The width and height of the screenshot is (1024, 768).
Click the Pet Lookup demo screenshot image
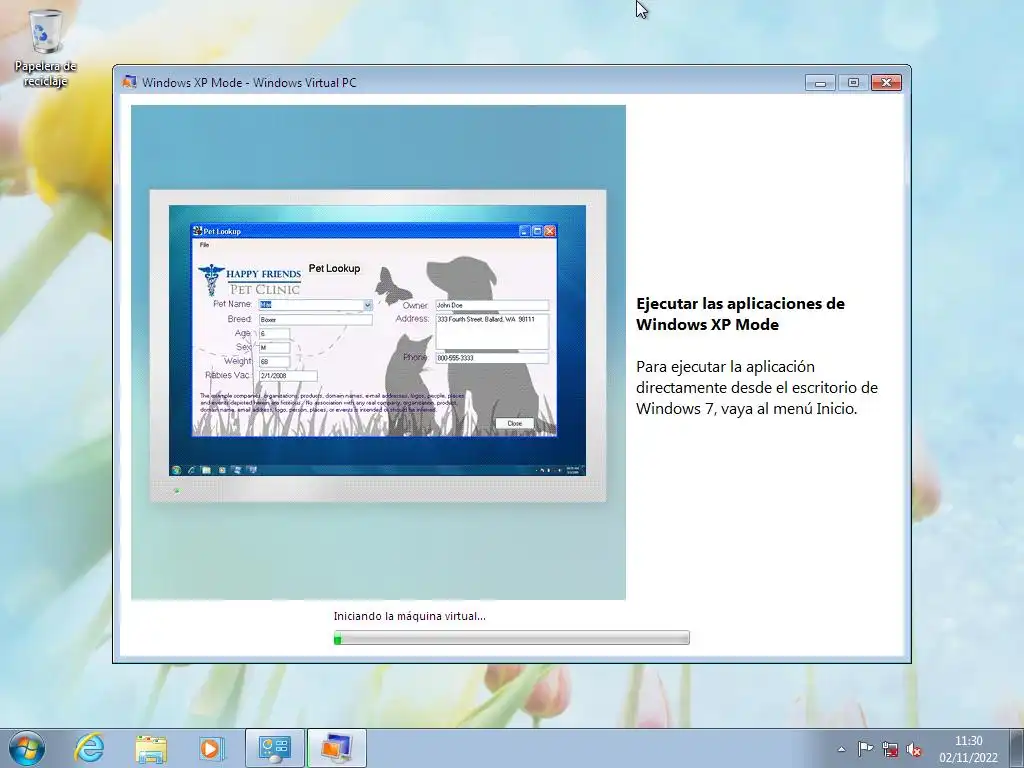tap(378, 353)
